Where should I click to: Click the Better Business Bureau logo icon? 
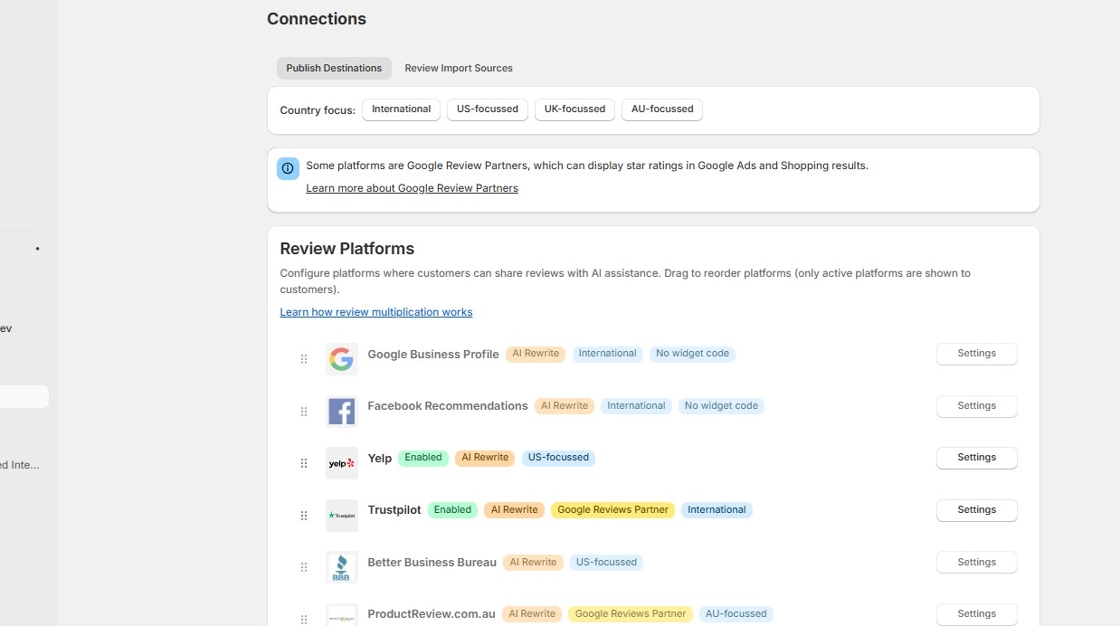[x=341, y=567]
